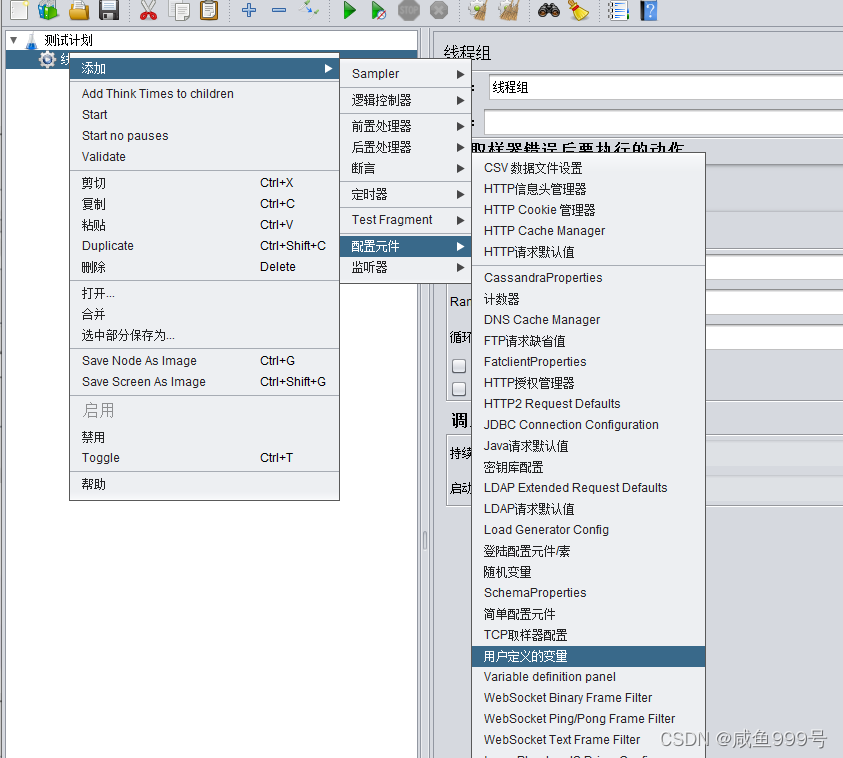This screenshot has height=758, width=843.
Task: Expand the Sampler submenu
Action: pyautogui.click(x=406, y=74)
